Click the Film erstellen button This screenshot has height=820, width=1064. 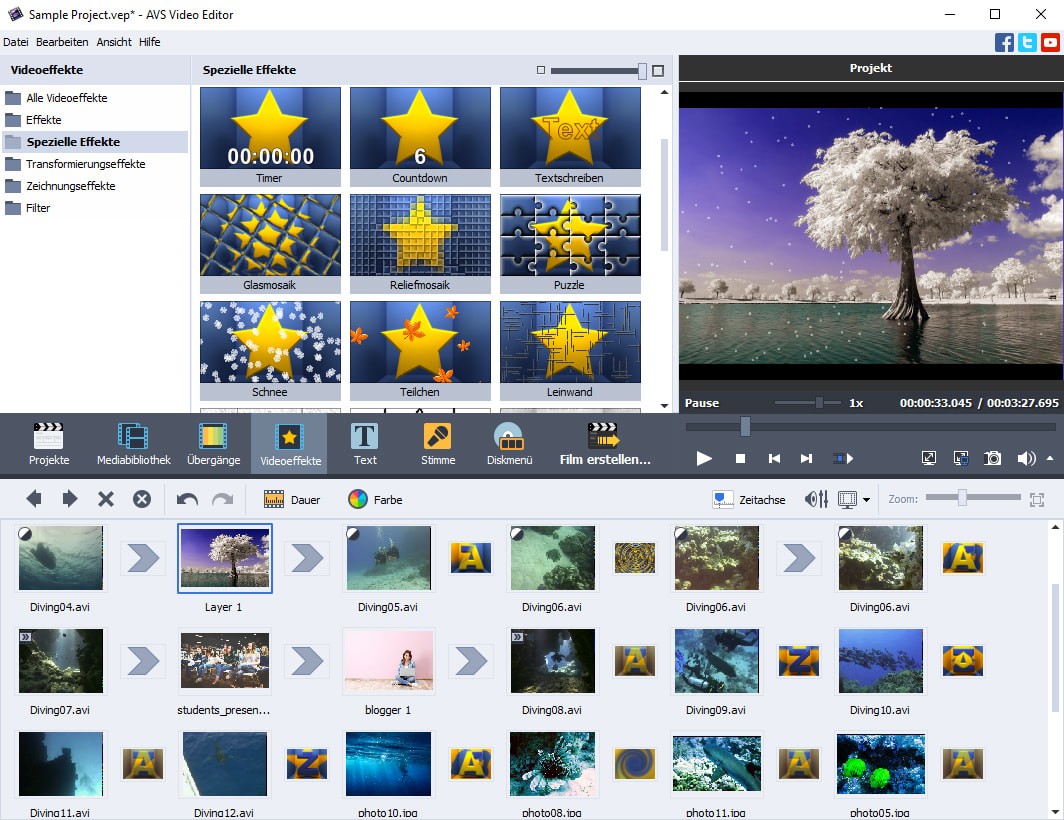(x=605, y=445)
